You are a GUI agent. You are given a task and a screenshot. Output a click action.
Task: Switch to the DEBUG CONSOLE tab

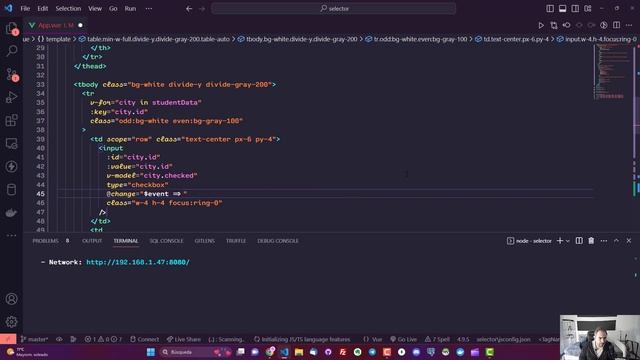tap(278, 241)
